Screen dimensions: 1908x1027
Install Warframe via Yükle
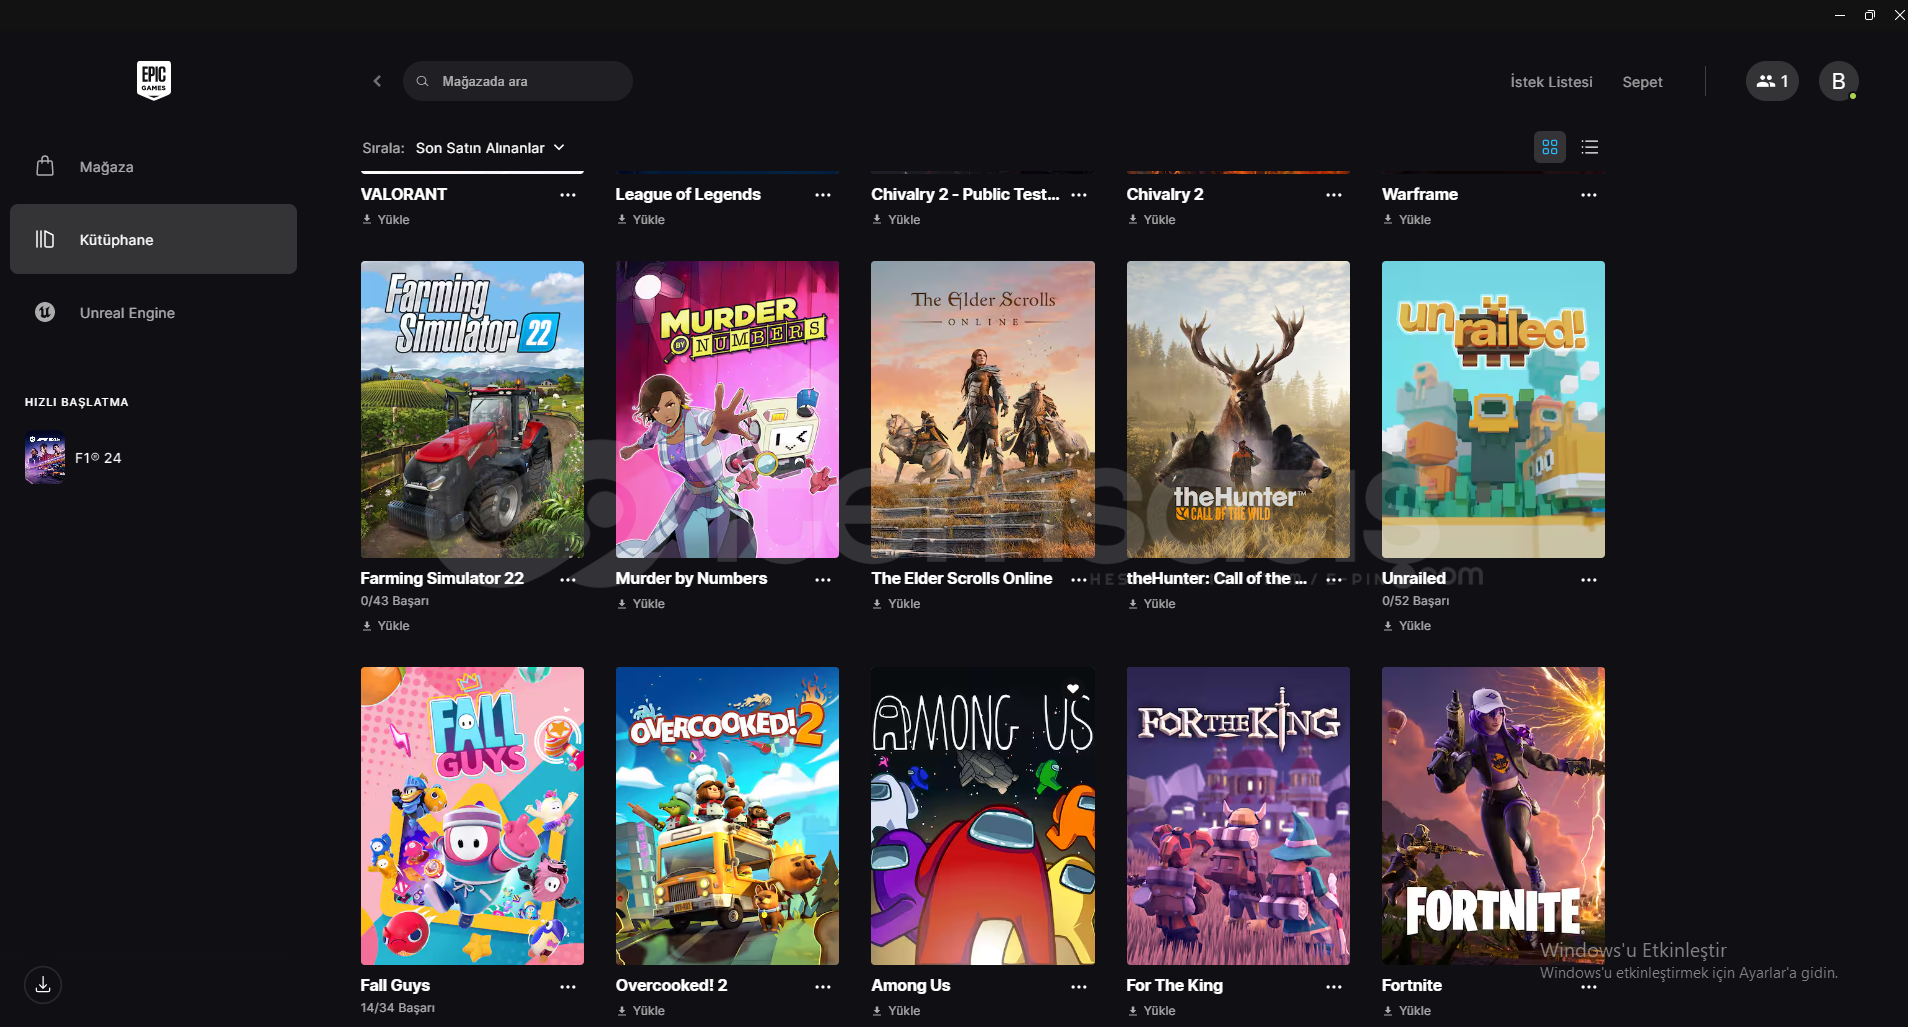click(1407, 220)
